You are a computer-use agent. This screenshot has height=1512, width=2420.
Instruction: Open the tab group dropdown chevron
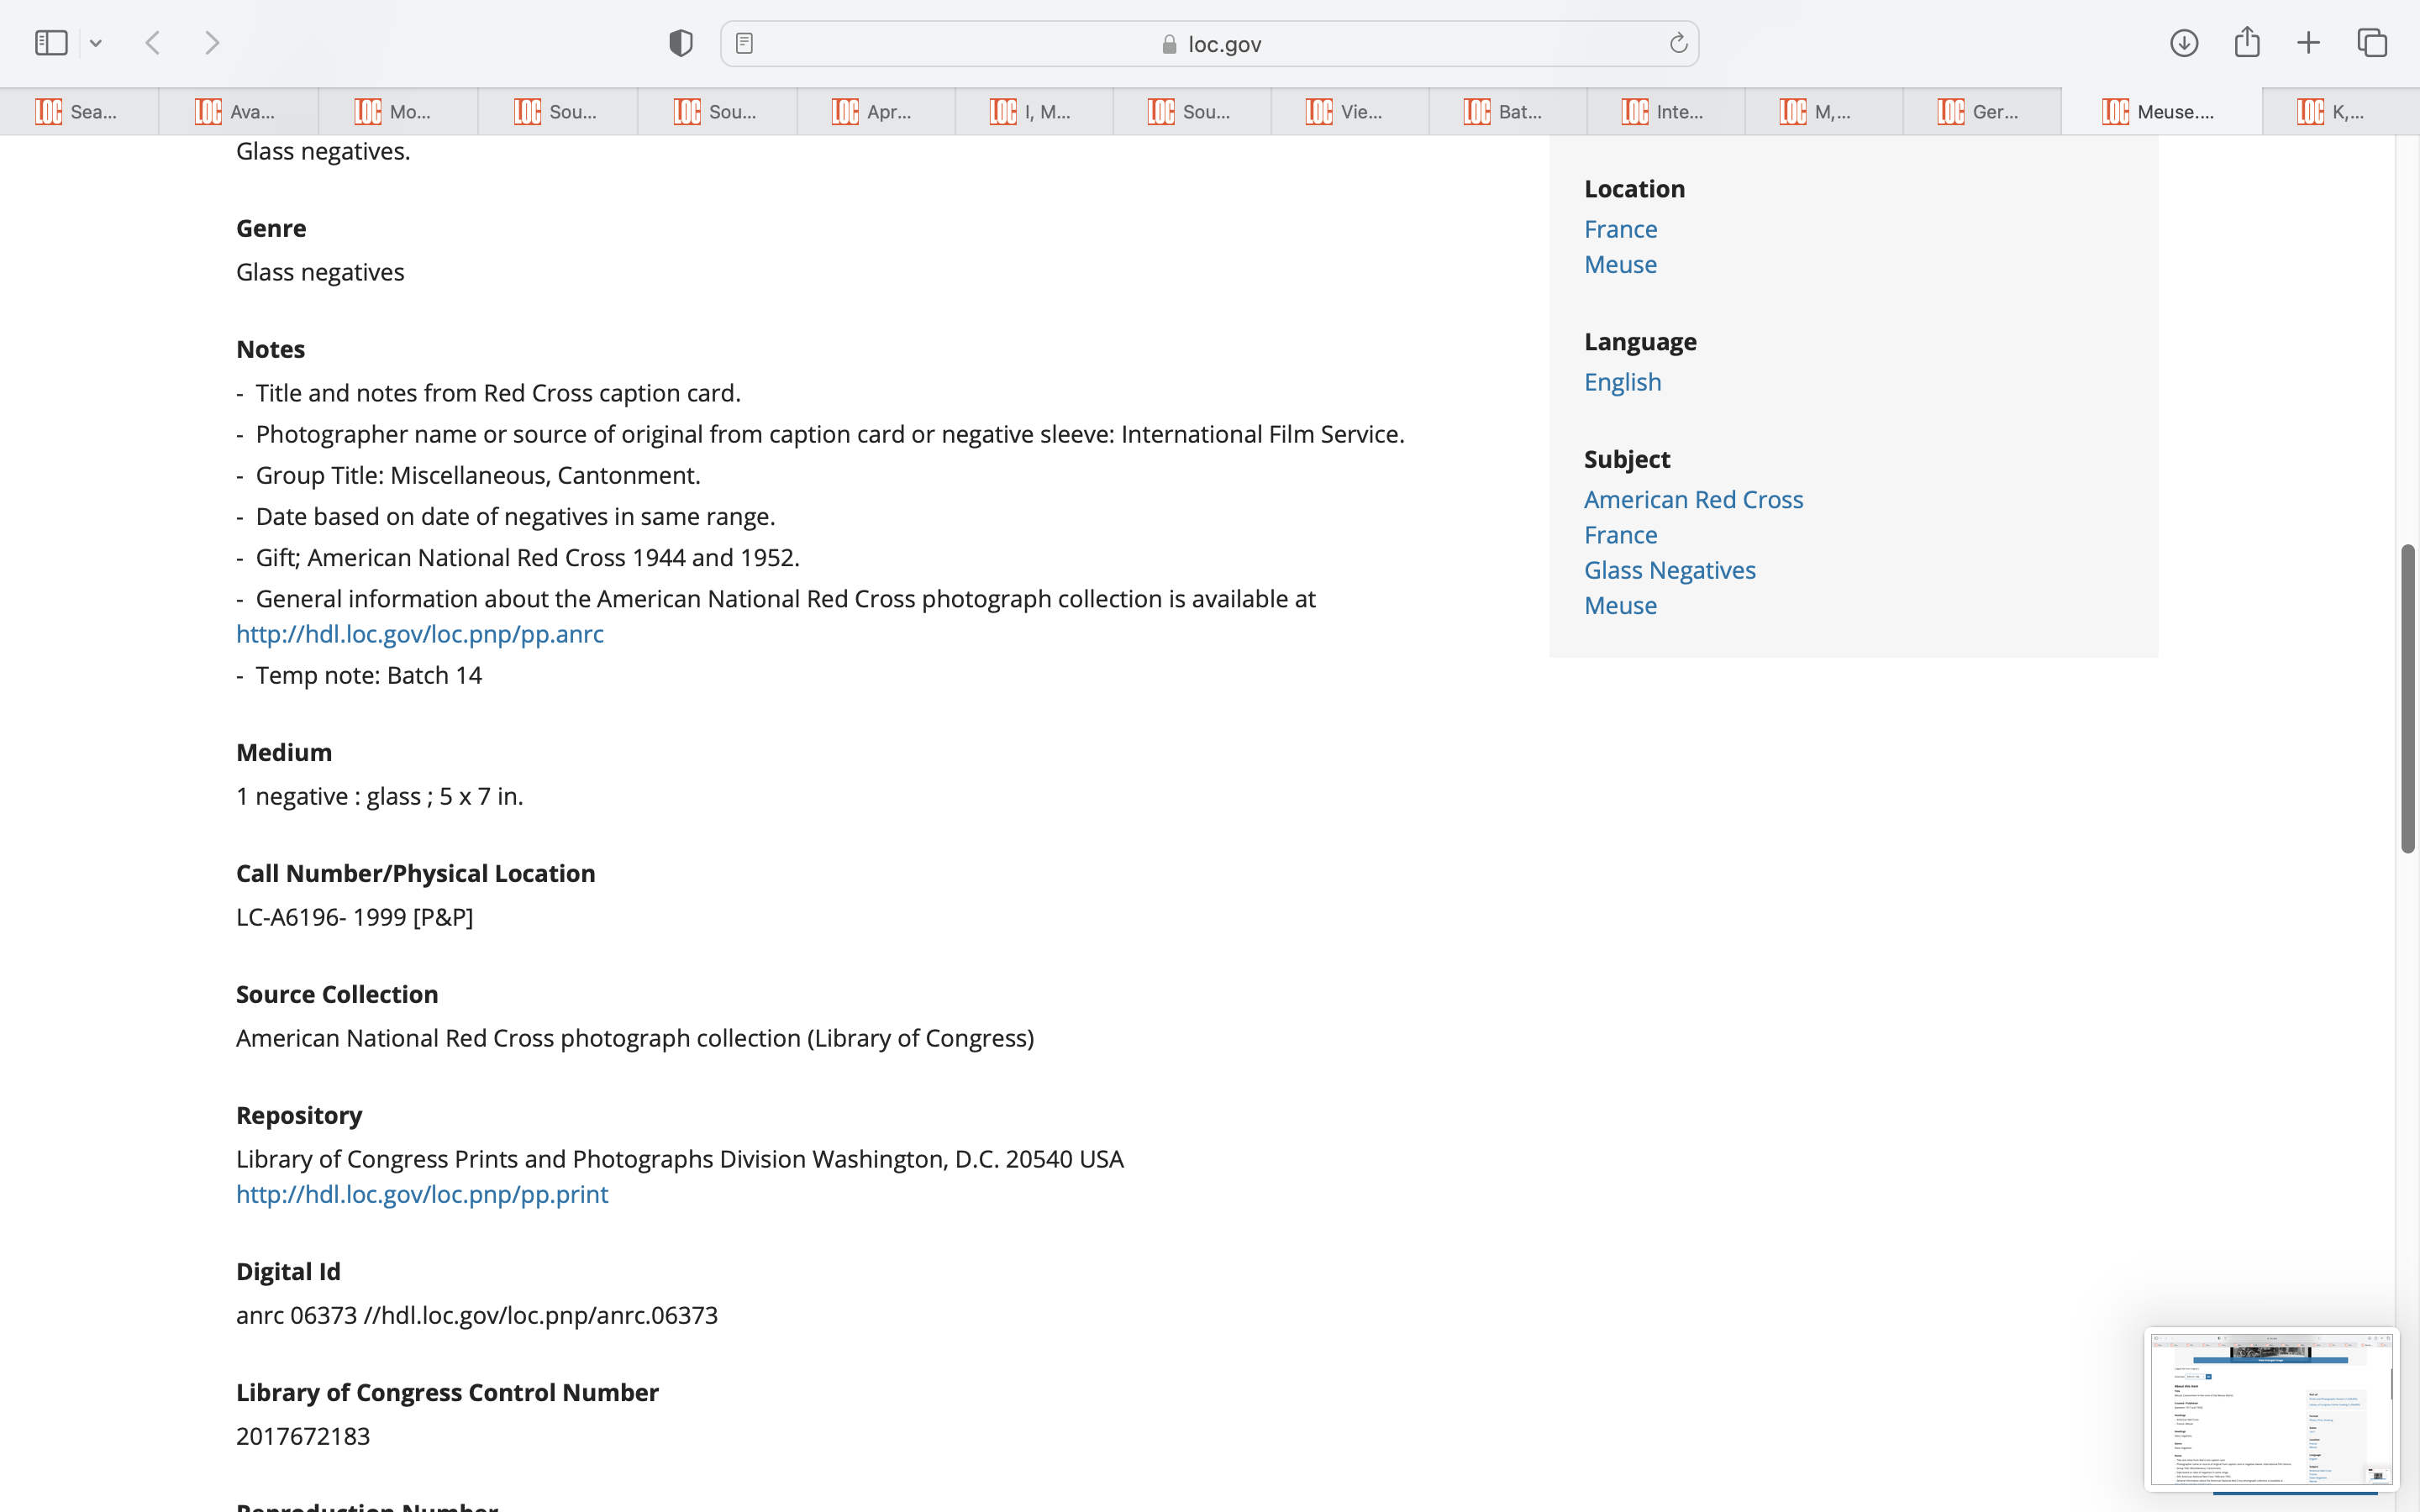tap(96, 43)
